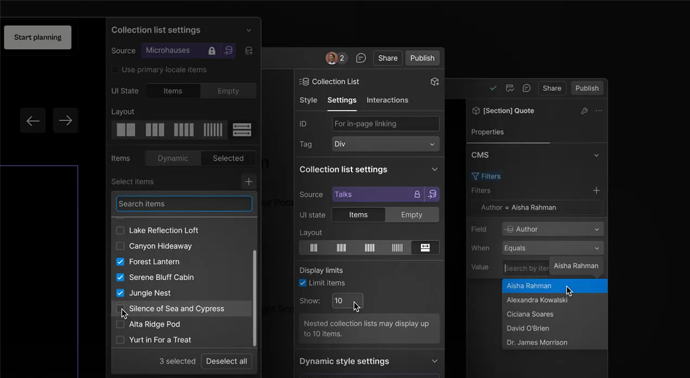Click the plus icon beside Select items
The width and height of the screenshot is (690, 378).
point(249,181)
